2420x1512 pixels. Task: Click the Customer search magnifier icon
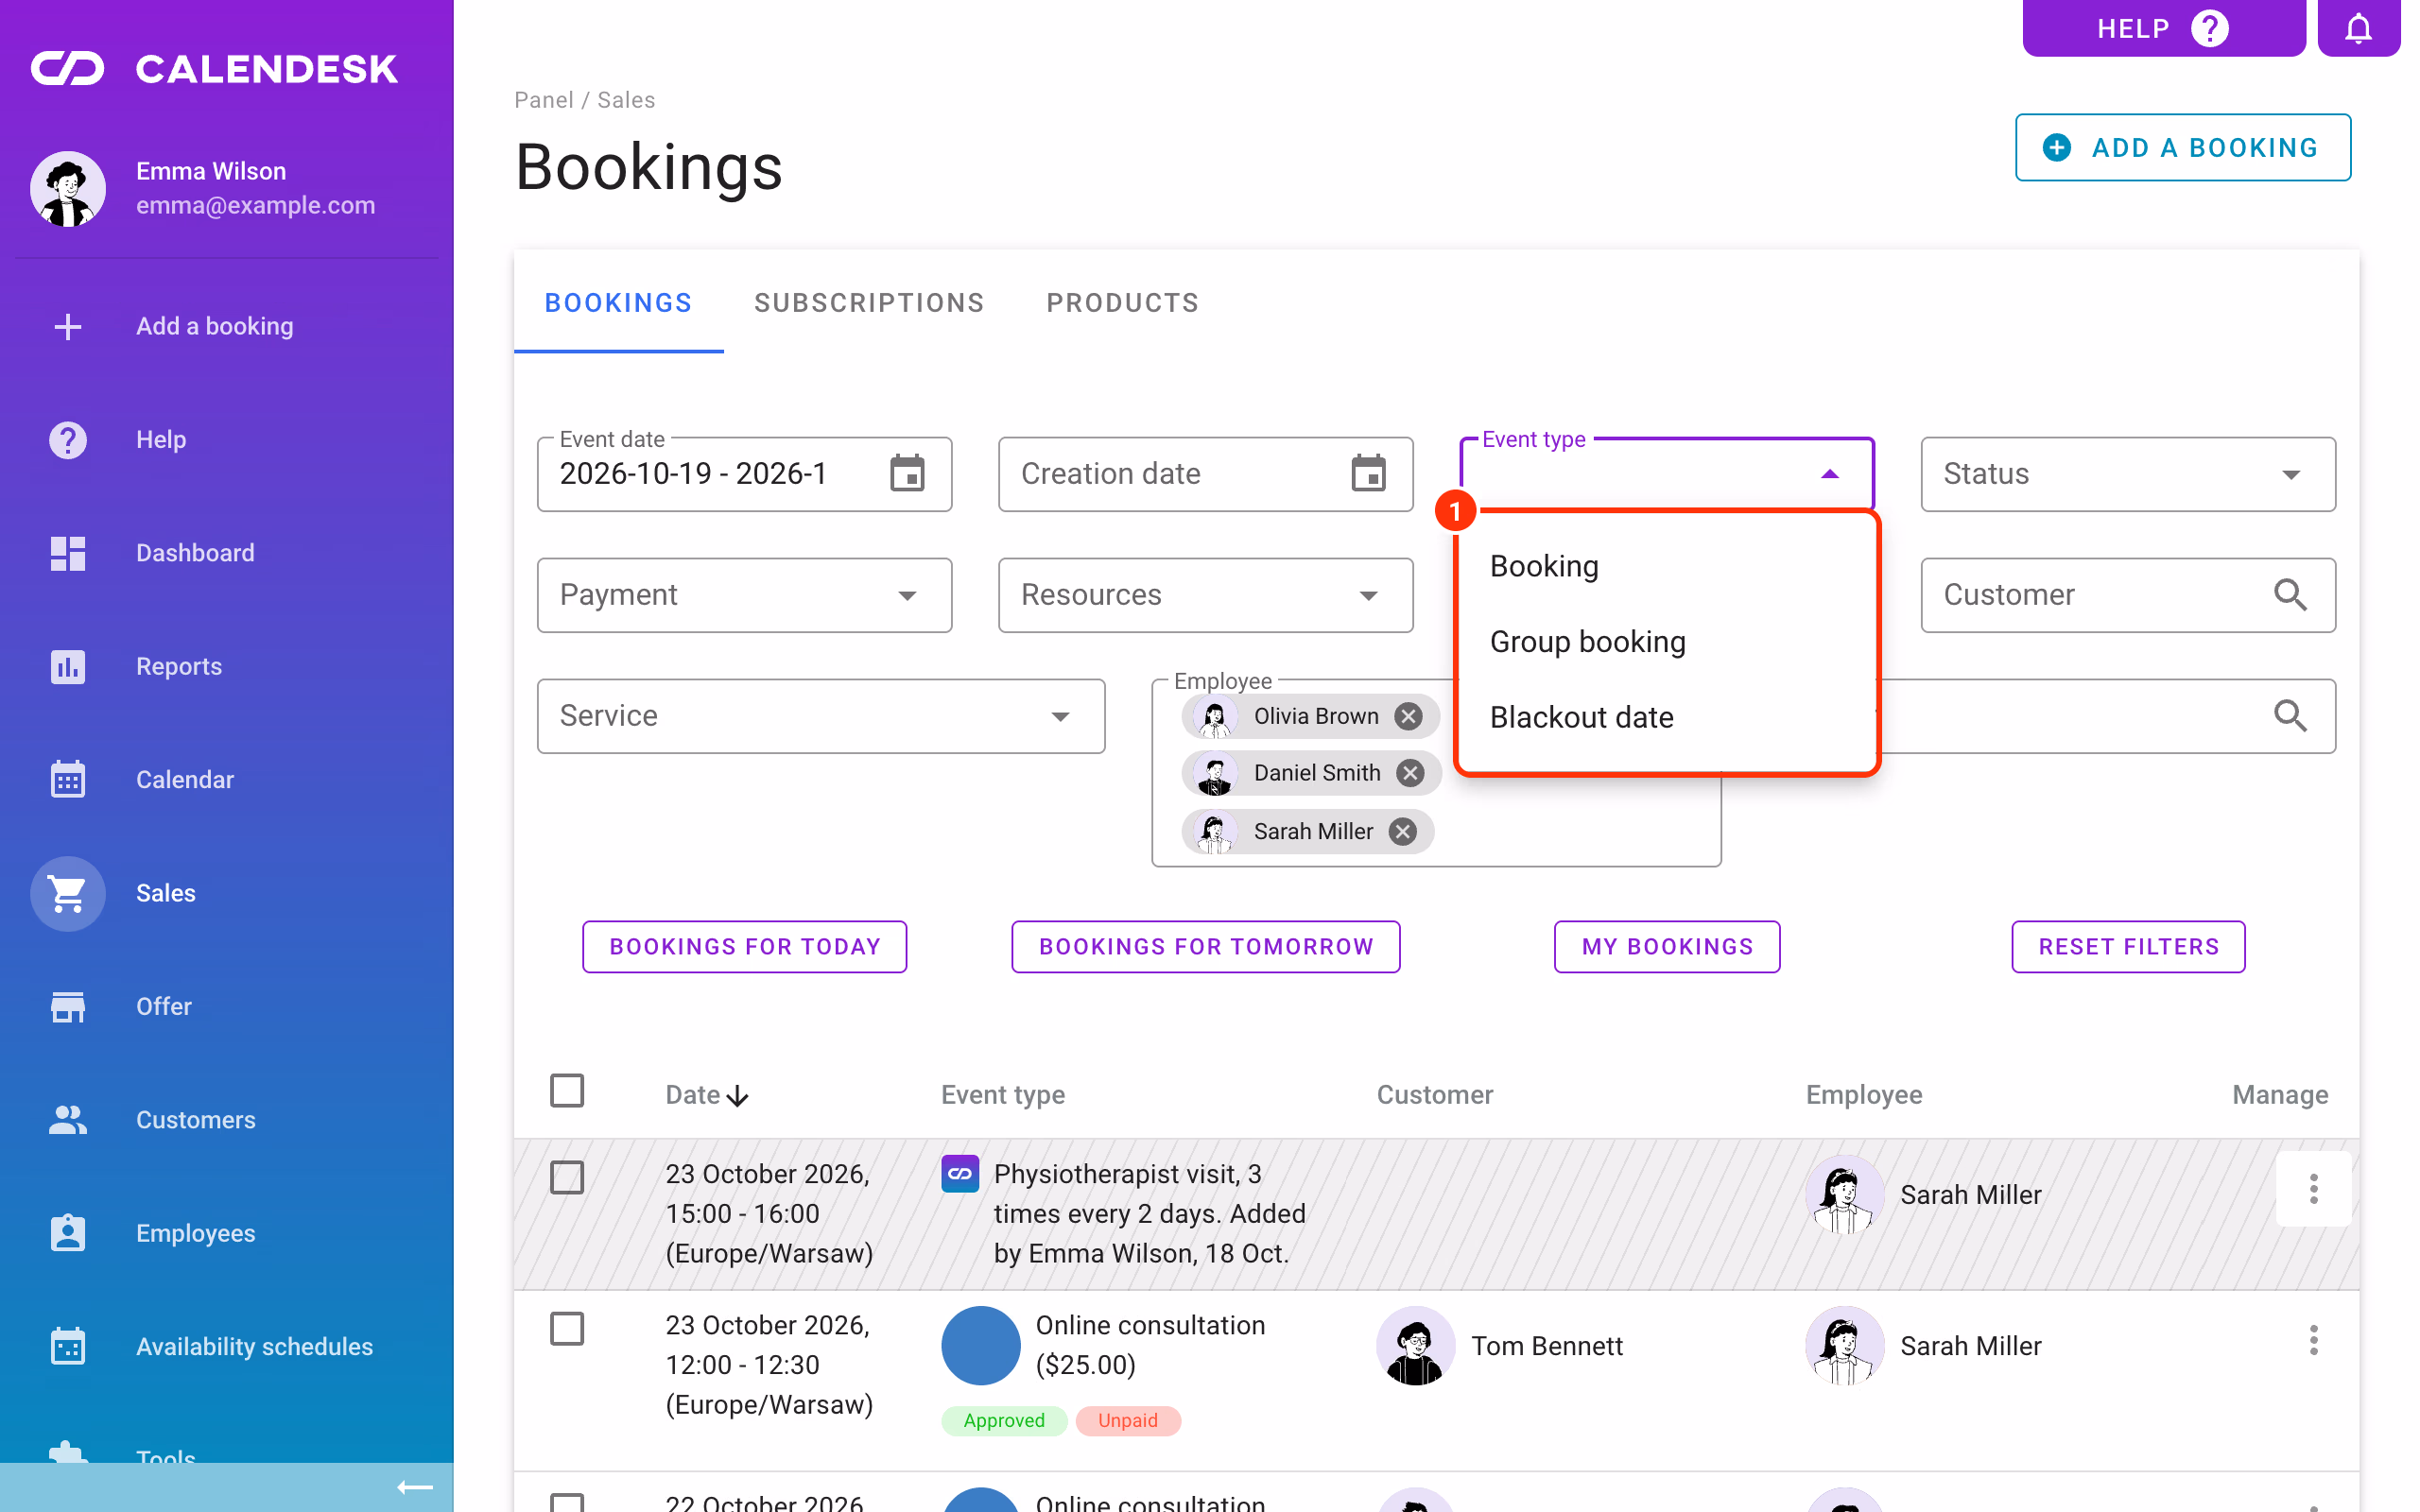[x=2289, y=595]
